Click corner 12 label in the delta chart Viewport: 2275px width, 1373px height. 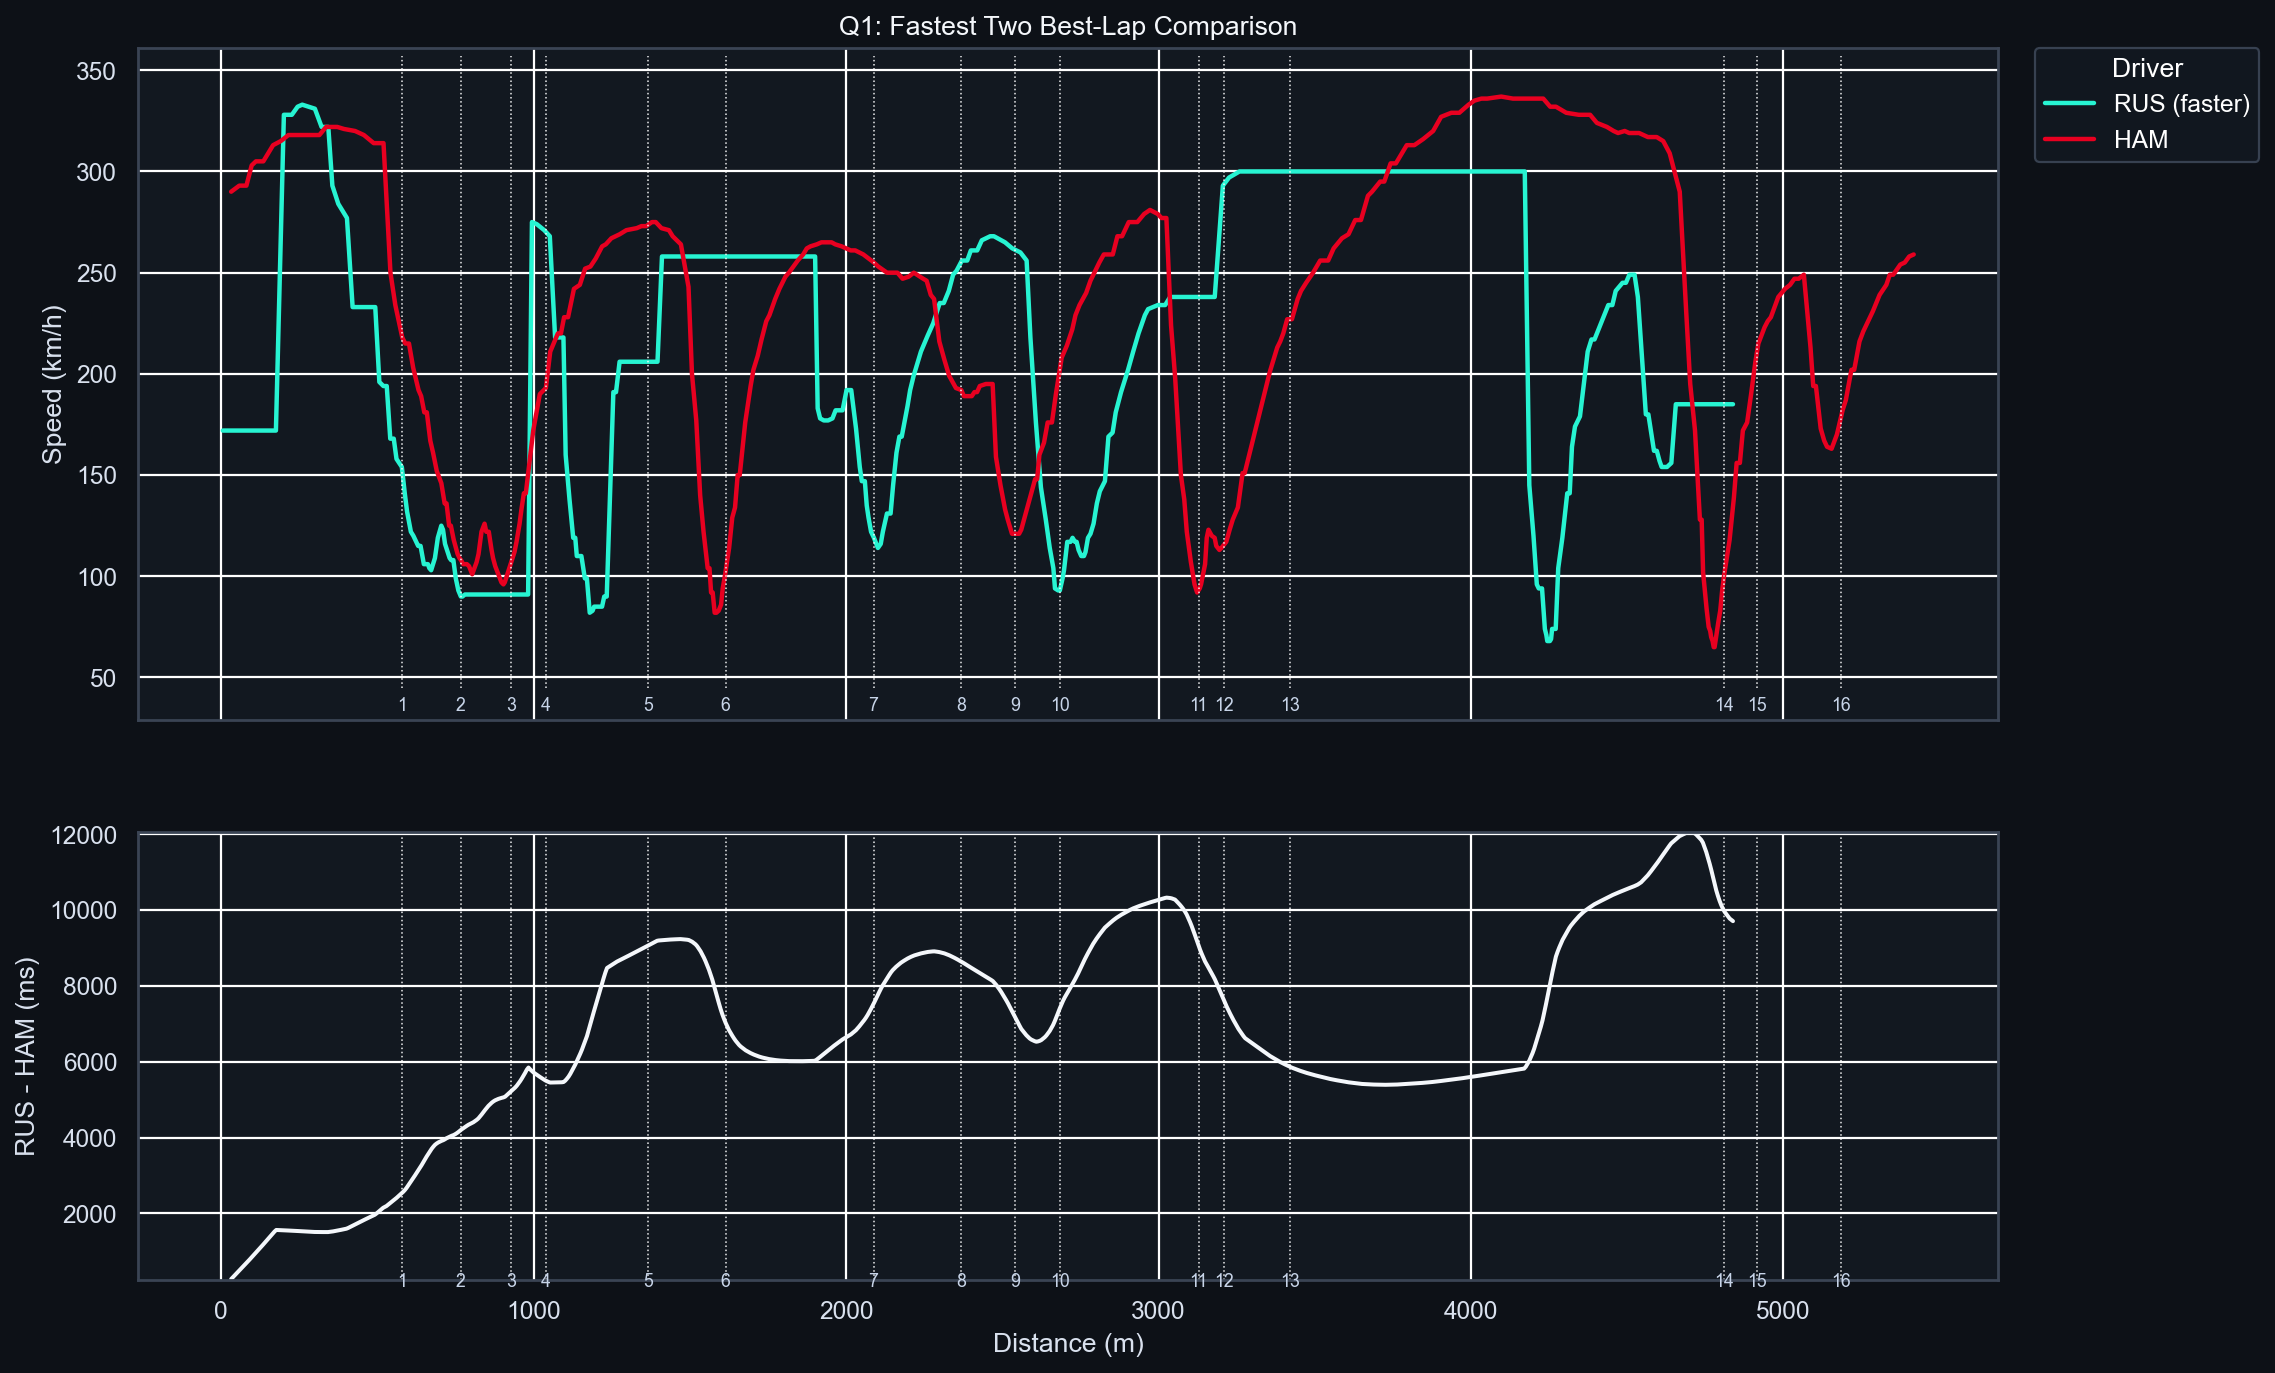[1225, 1280]
